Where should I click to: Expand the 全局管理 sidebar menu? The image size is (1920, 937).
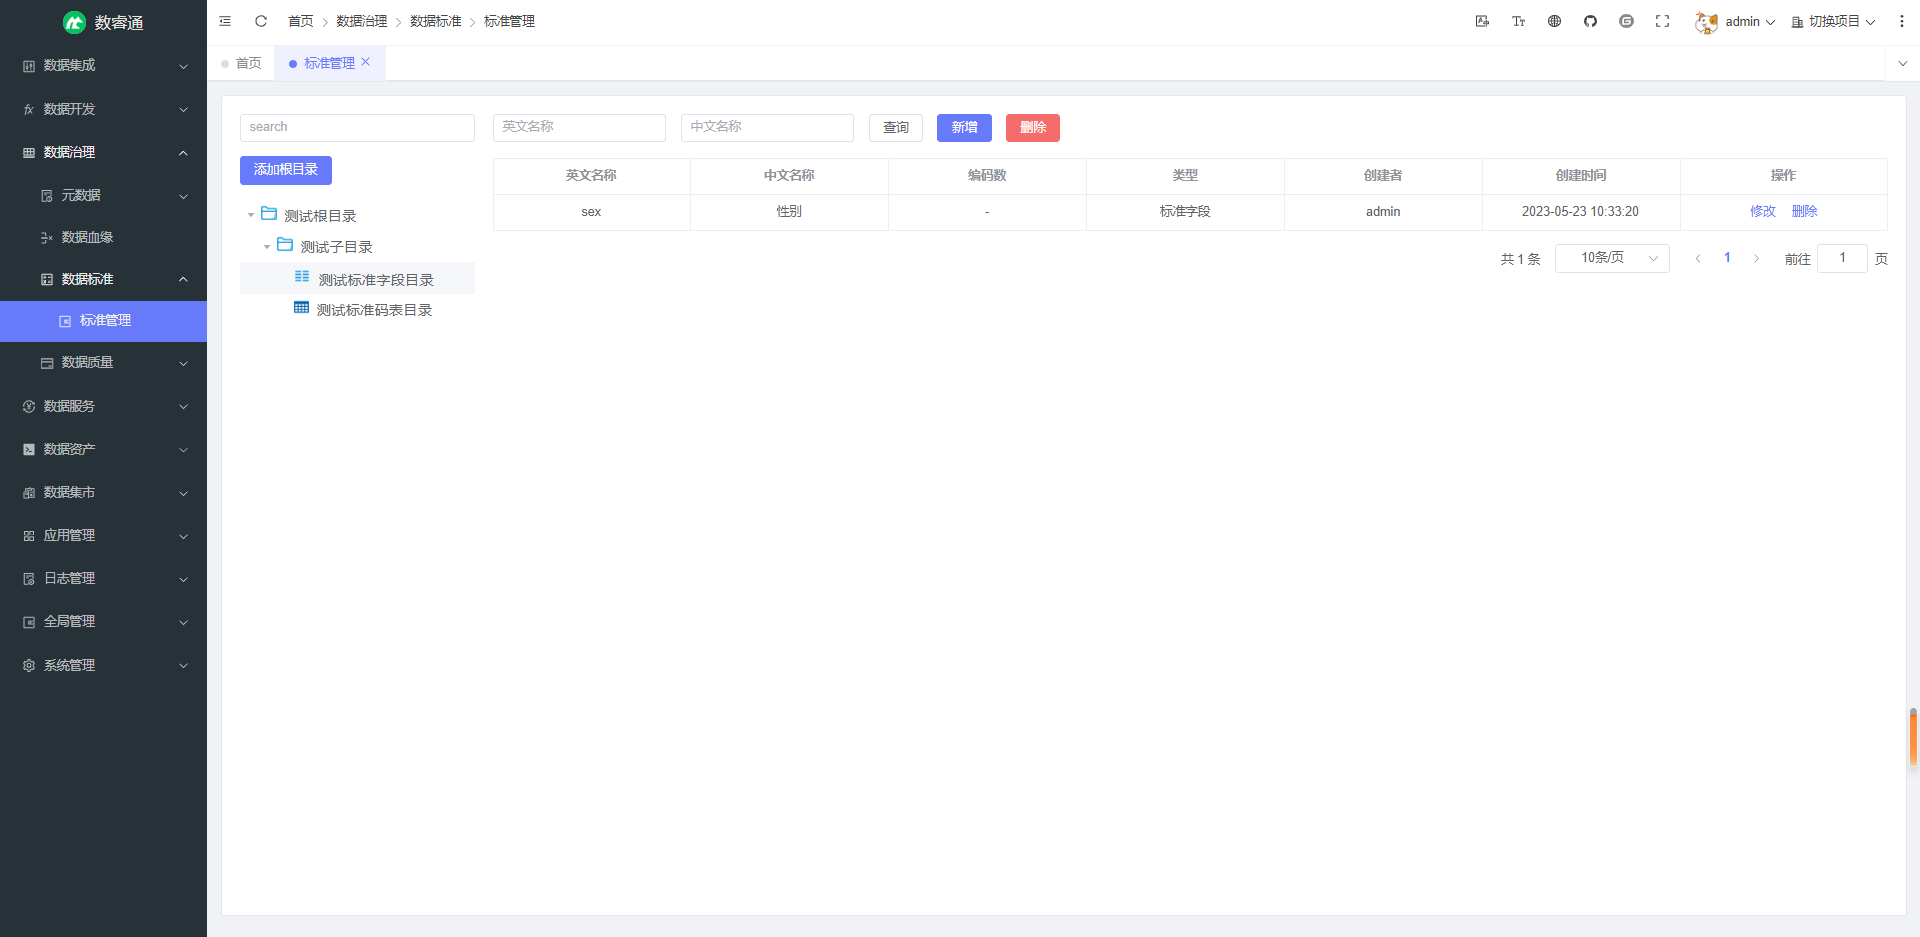pos(103,622)
